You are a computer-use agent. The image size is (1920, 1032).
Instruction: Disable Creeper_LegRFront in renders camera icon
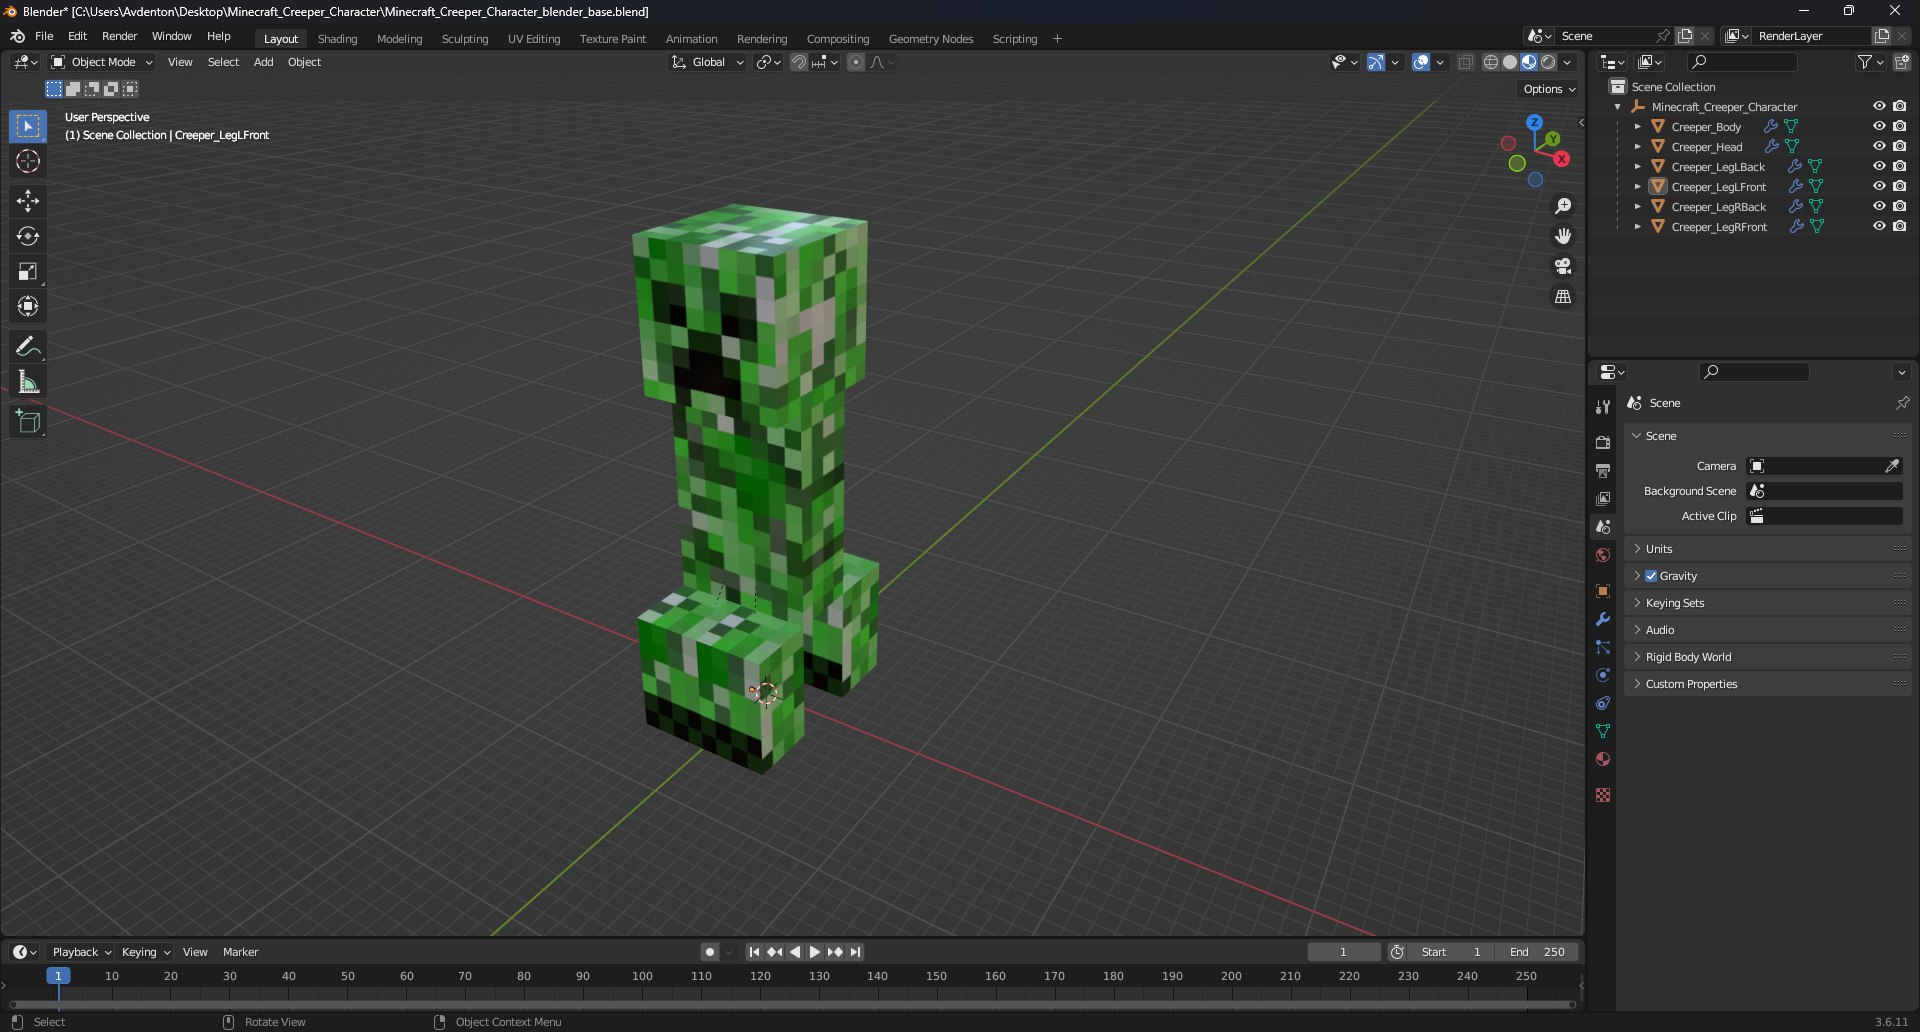pos(1899,226)
